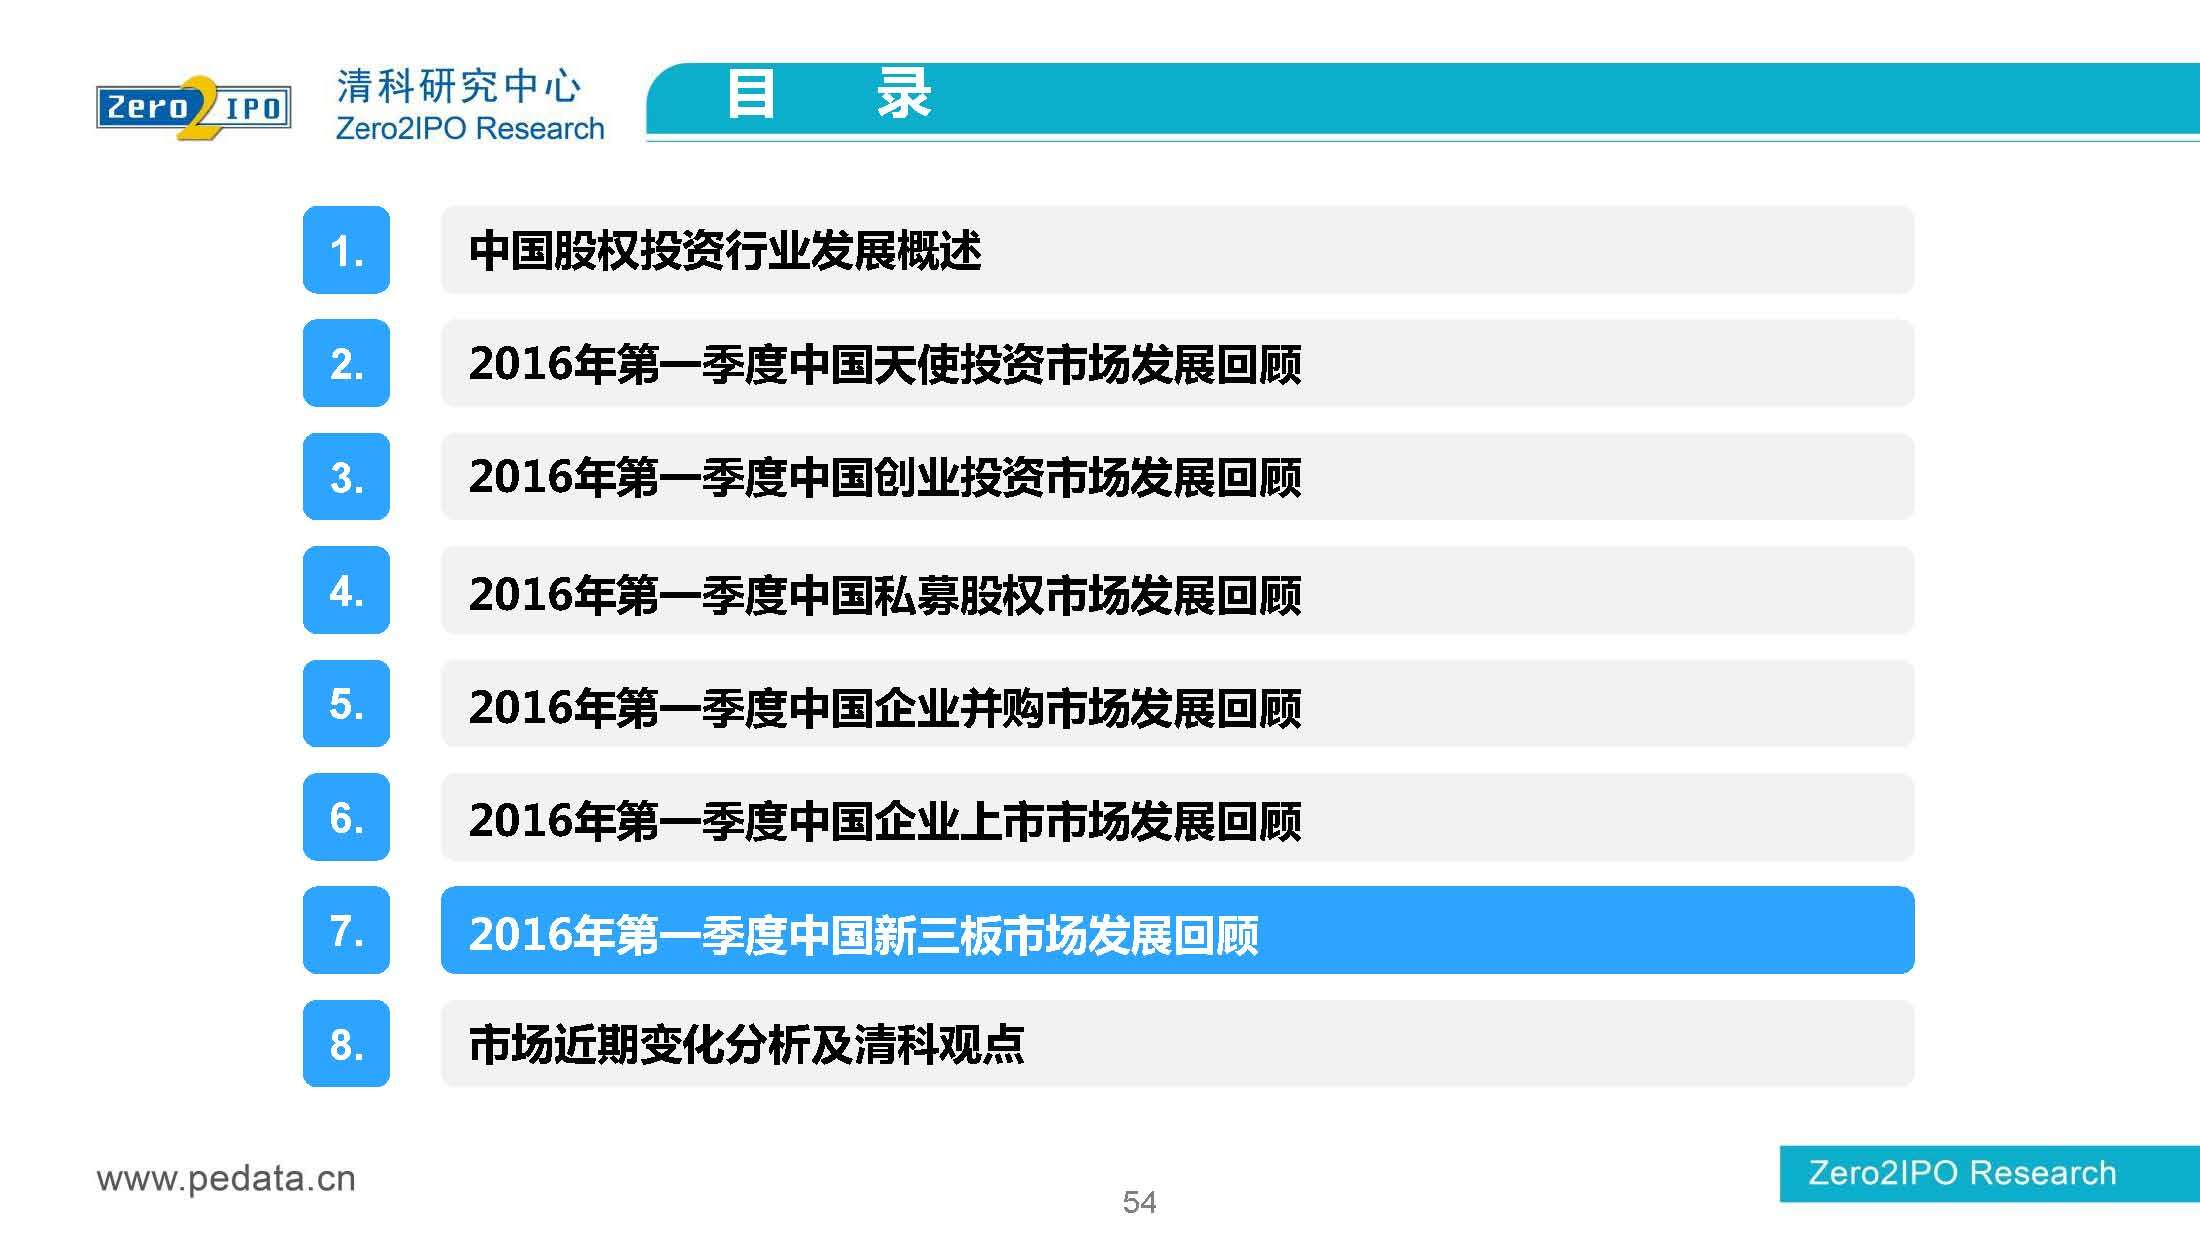Click number 5 blue badge

346,703
